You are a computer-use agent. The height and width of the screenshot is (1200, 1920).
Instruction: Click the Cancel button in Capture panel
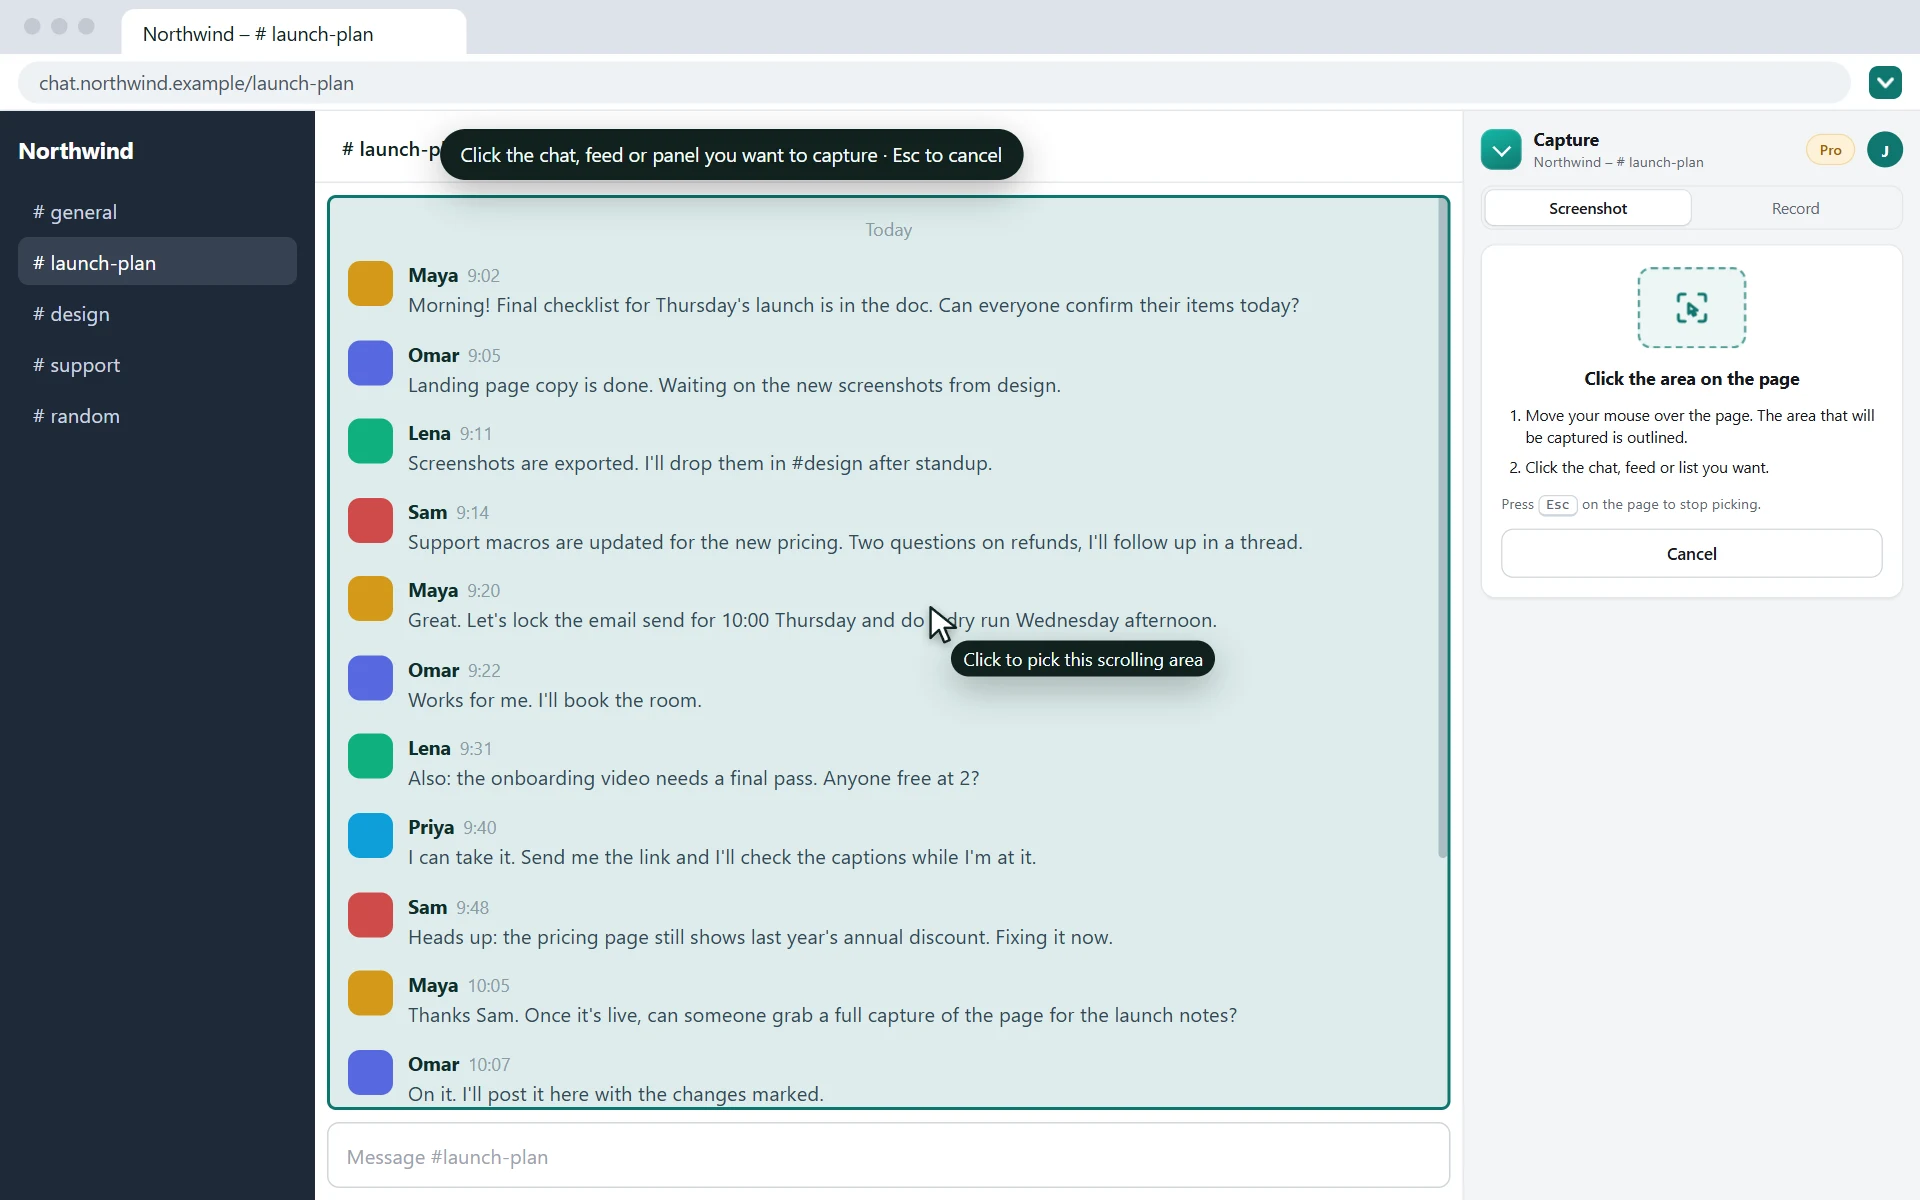coord(1692,553)
